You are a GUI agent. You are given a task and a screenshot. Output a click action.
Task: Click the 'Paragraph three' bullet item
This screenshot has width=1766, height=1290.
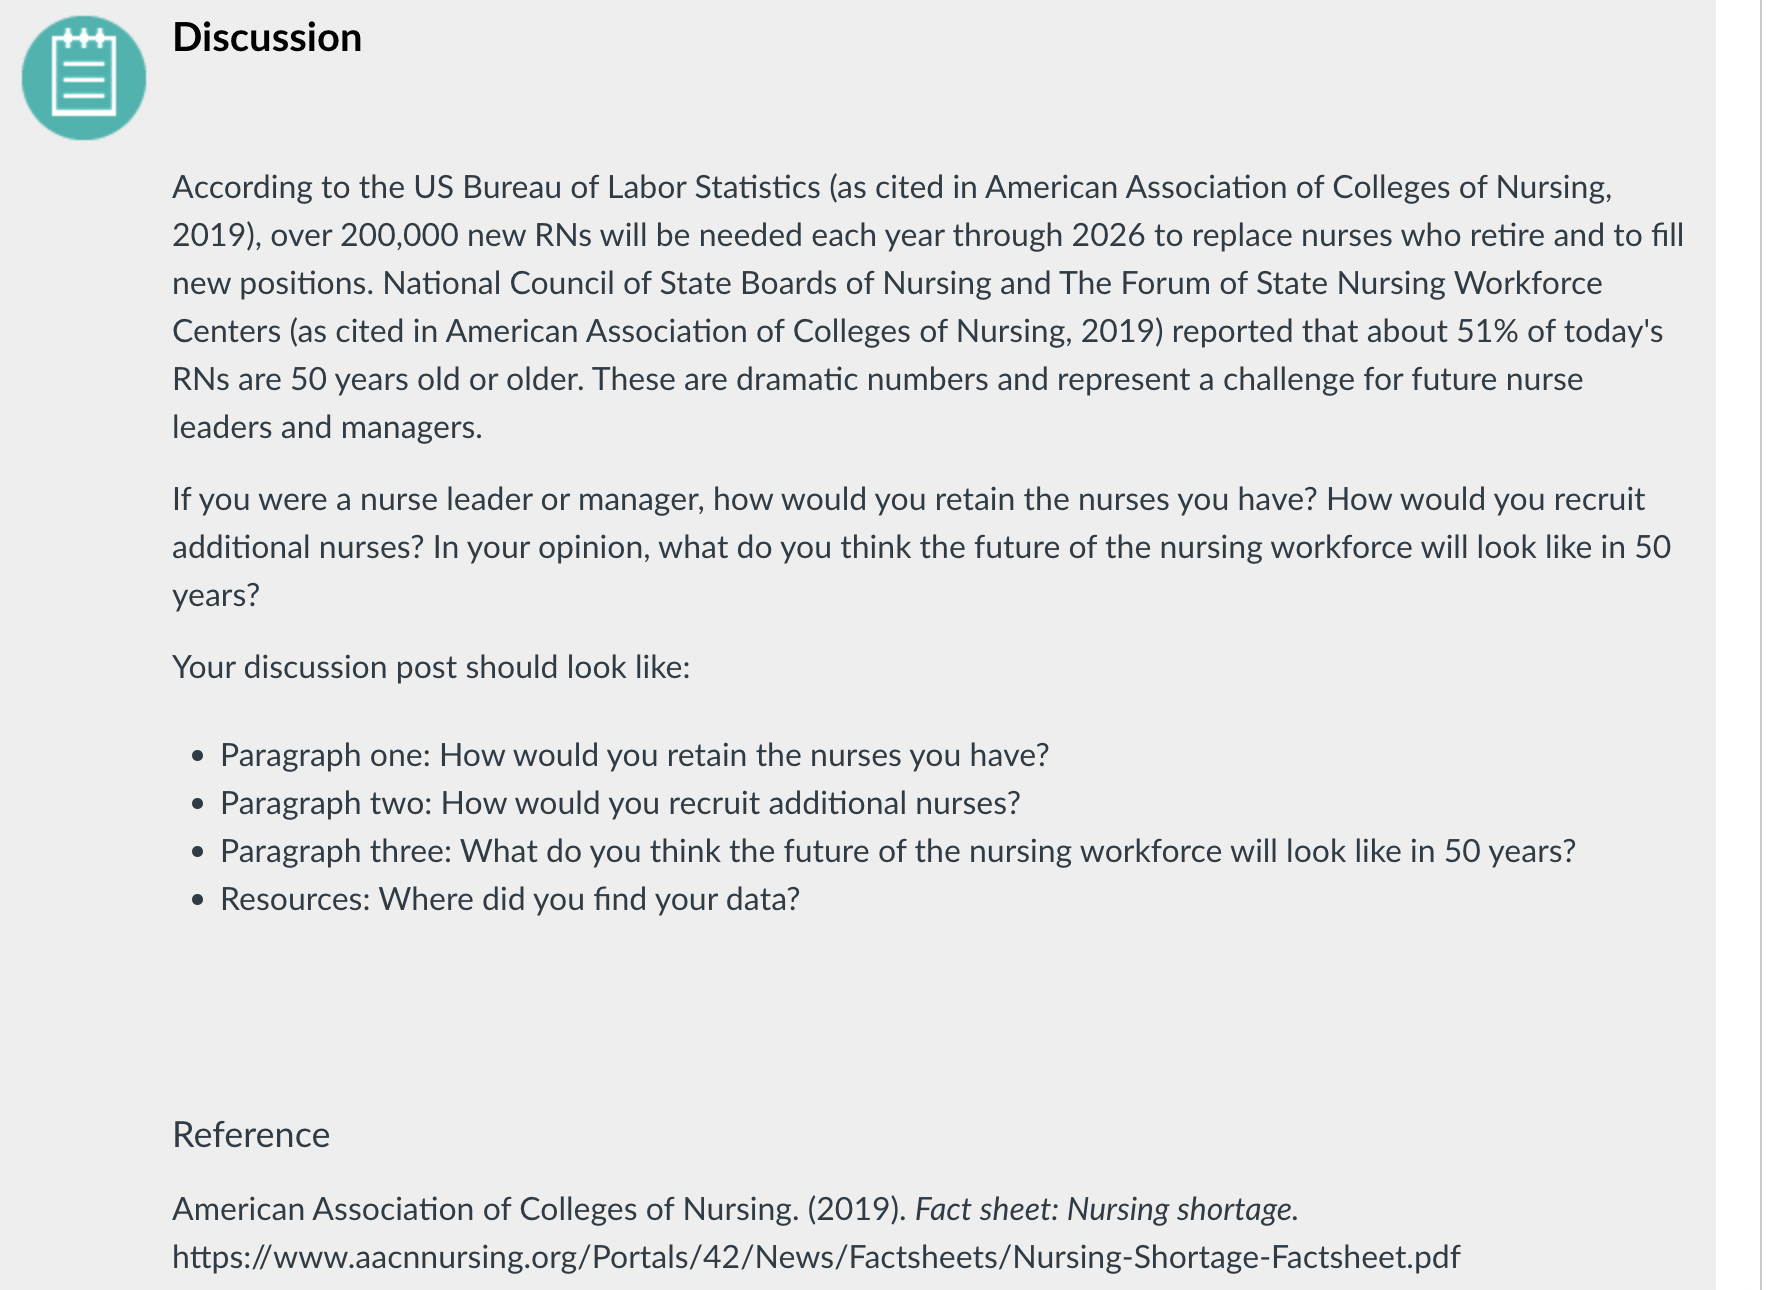(x=898, y=851)
